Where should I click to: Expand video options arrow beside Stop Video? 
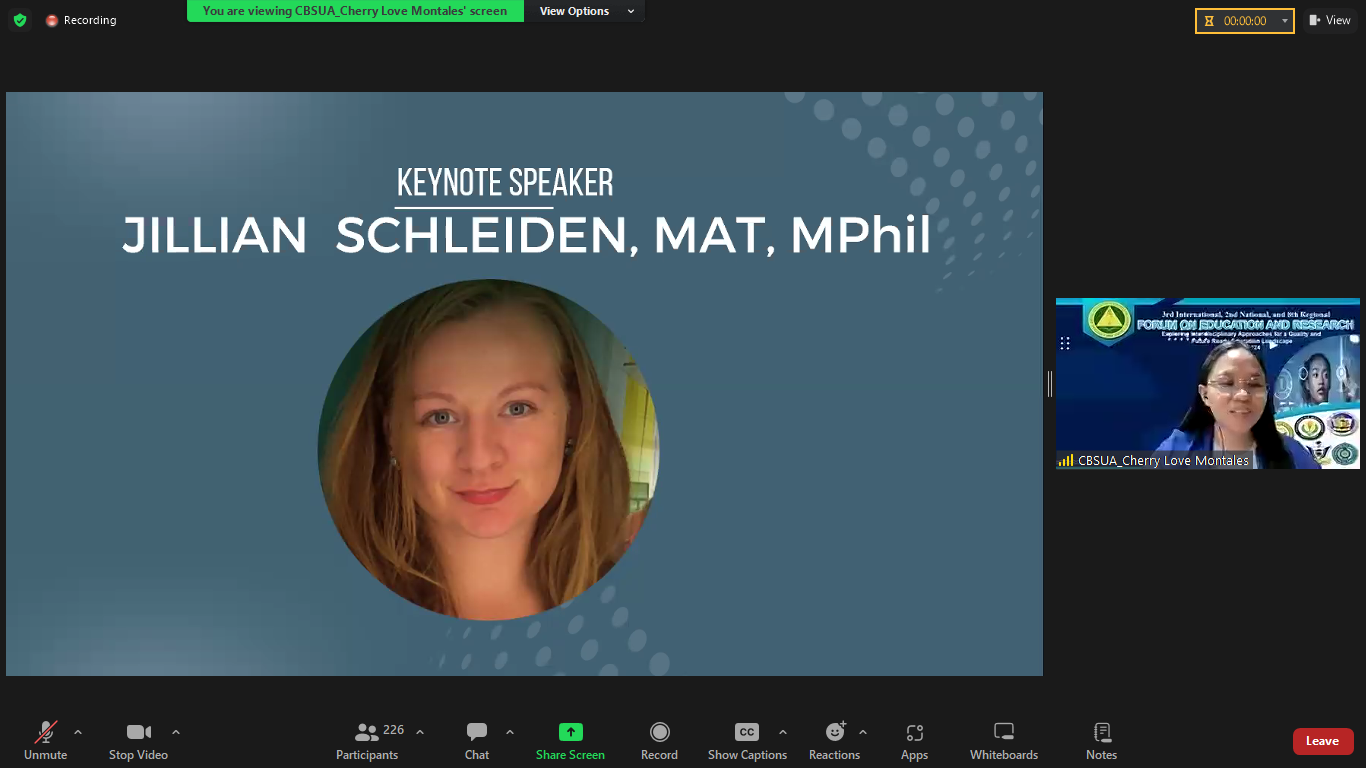(176, 732)
